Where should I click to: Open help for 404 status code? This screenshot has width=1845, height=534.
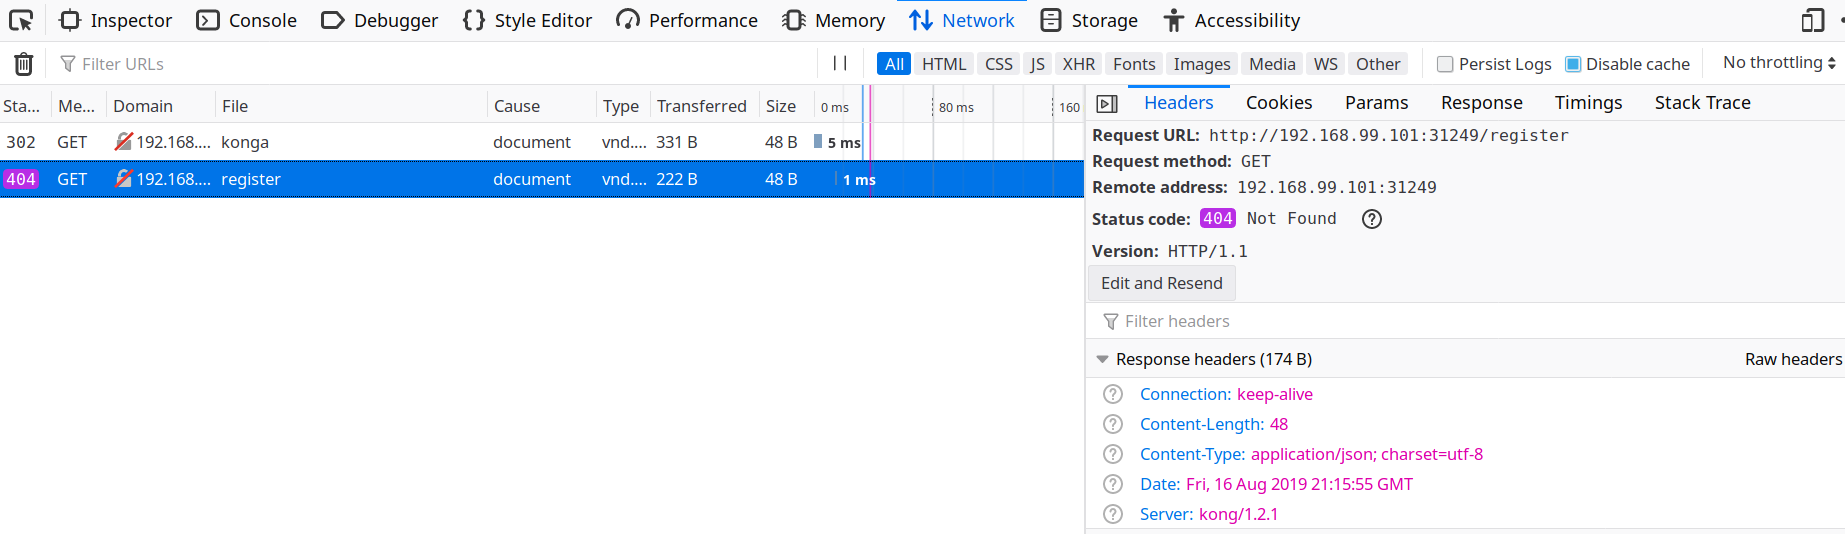coord(1372,219)
